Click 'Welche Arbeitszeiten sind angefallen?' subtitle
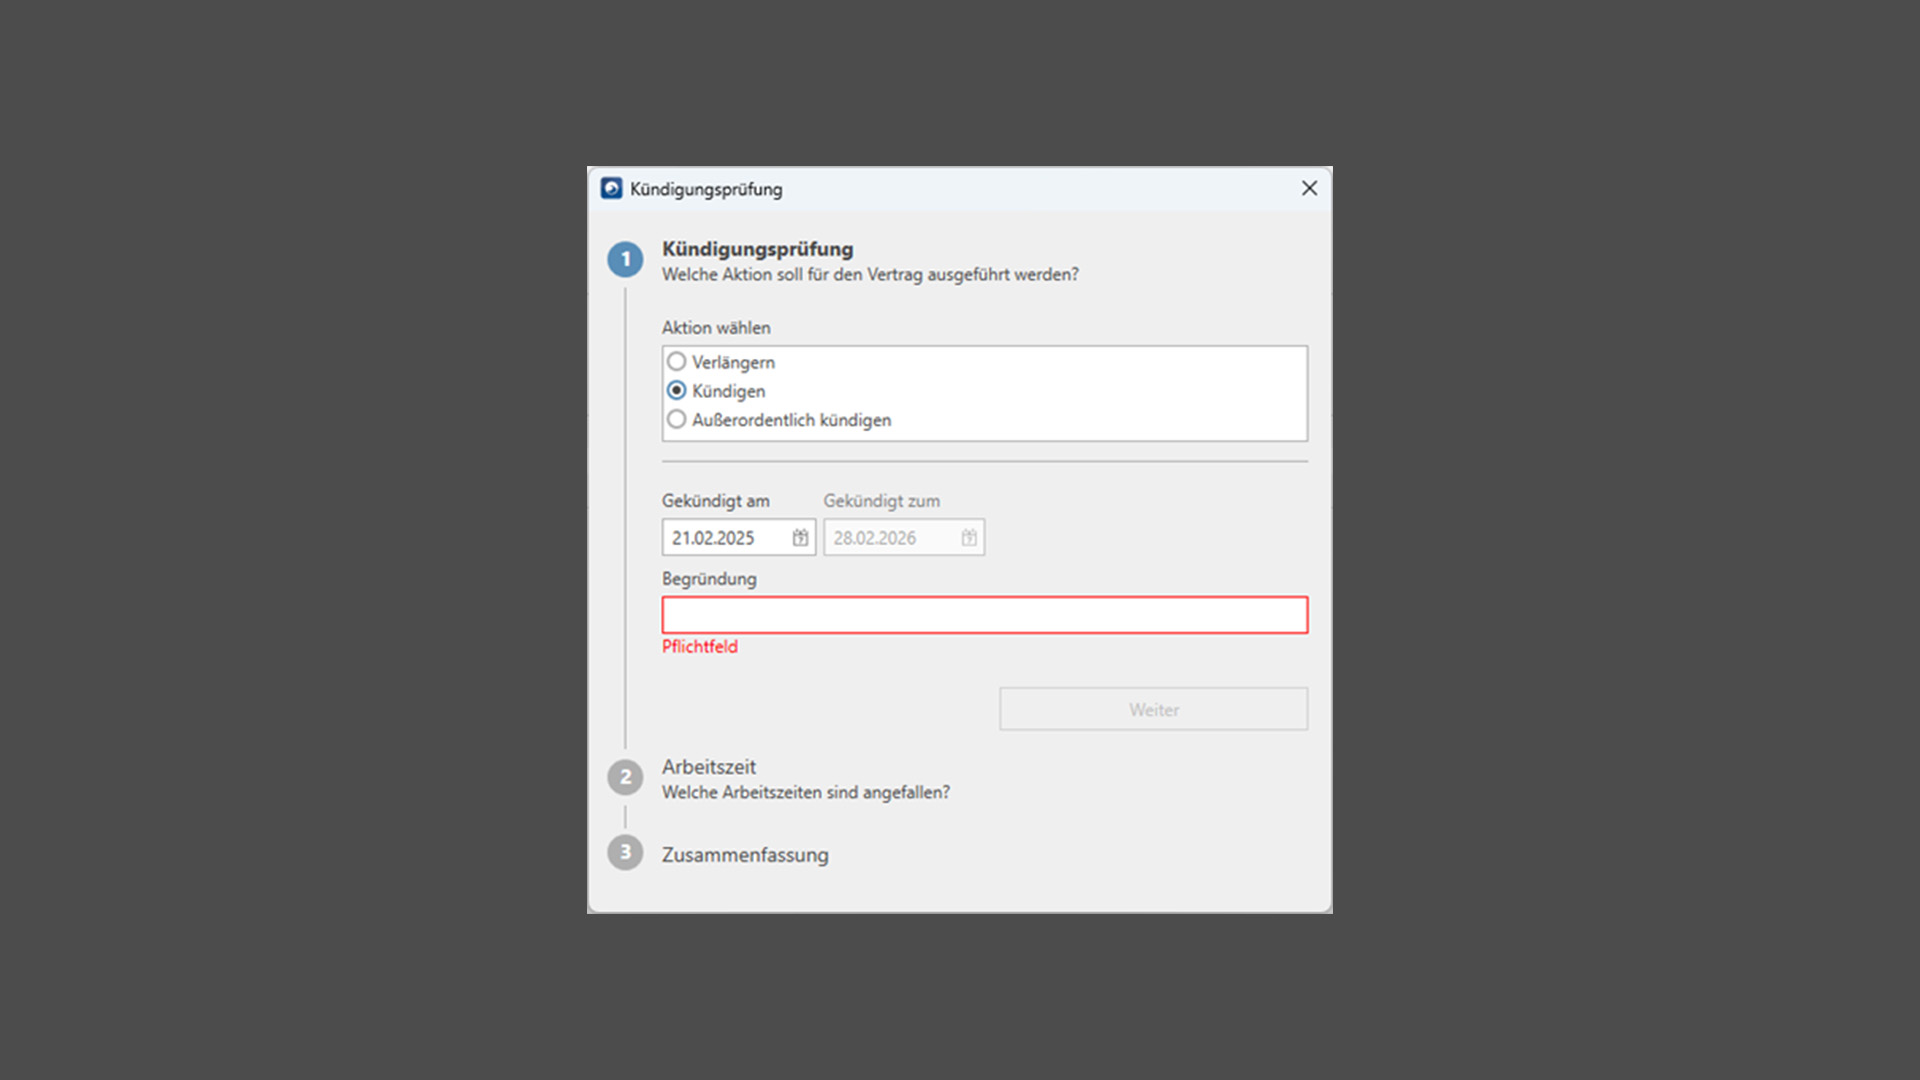This screenshot has width=1920, height=1080. point(805,793)
